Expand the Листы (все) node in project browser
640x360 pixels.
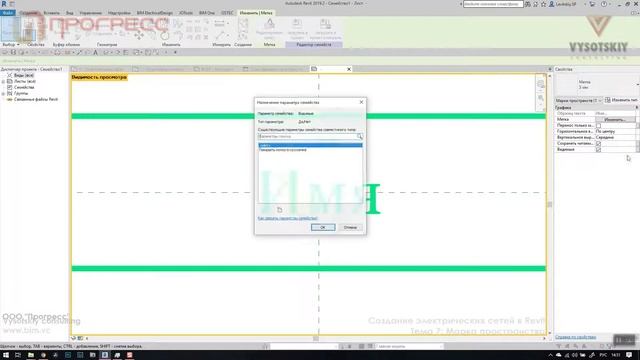(4, 82)
